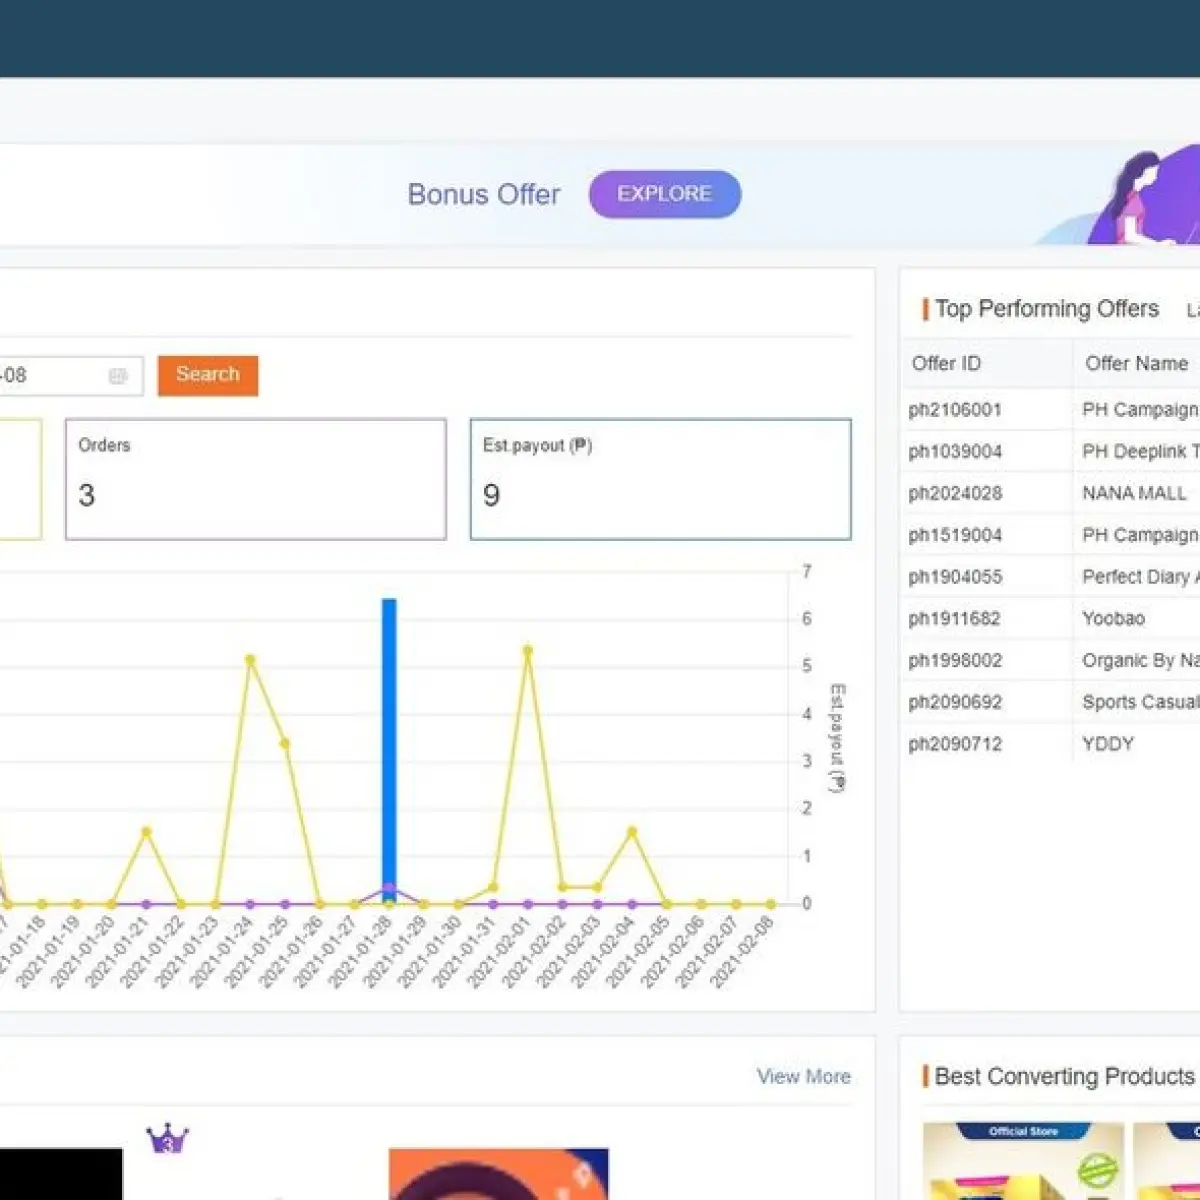The width and height of the screenshot is (1200, 1200).
Task: Click the EXPLORE button
Action: tap(665, 194)
